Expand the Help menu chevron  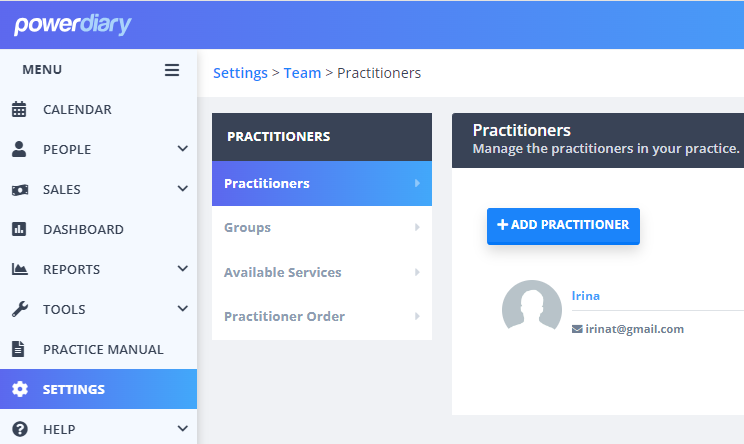[x=183, y=429]
